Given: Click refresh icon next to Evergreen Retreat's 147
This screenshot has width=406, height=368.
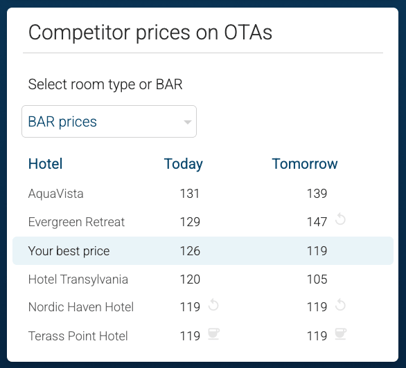Looking at the screenshot, I should pyautogui.click(x=340, y=219).
